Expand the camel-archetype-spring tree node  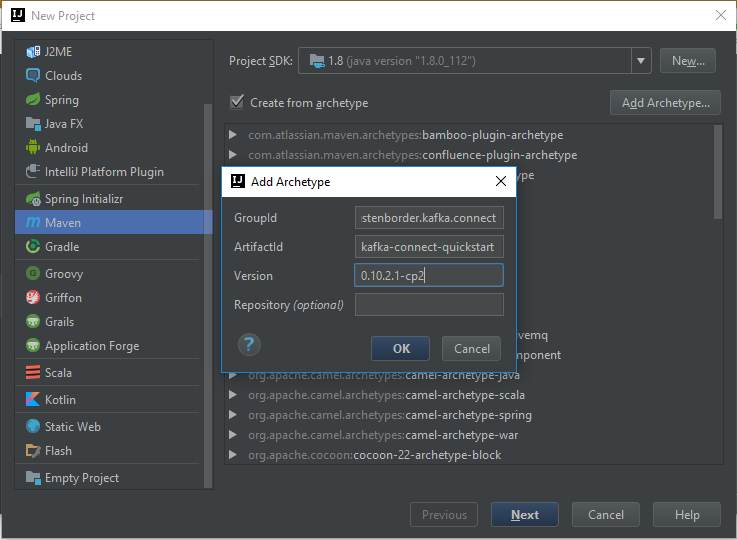point(233,415)
